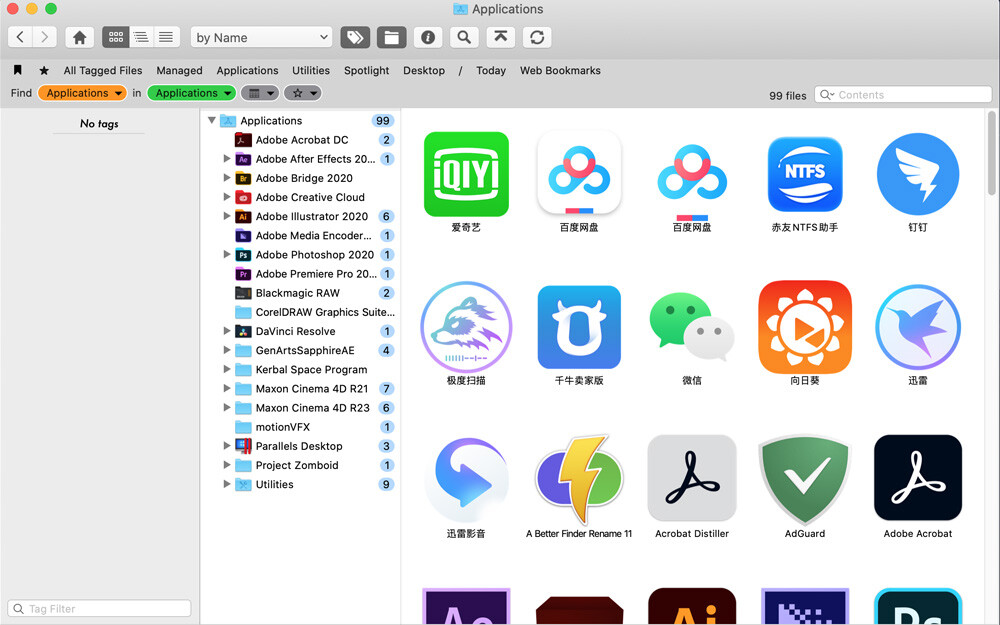Screen dimensions: 1000x625
Task: Click the upward arrow toolbar button
Action: pos(501,37)
